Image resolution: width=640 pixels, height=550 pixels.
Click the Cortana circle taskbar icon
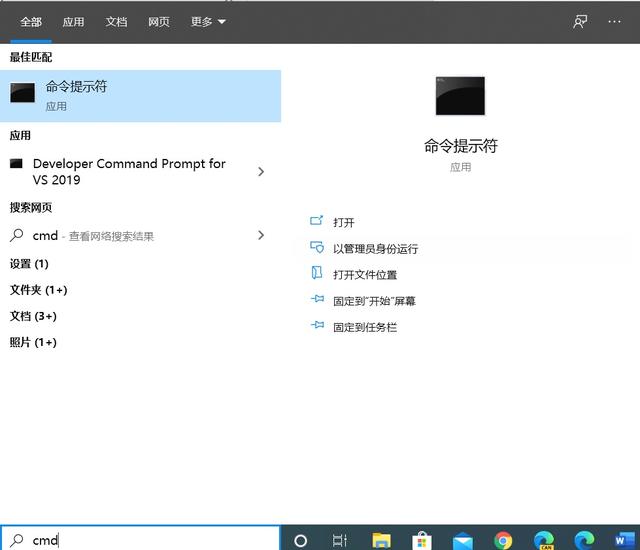point(301,541)
